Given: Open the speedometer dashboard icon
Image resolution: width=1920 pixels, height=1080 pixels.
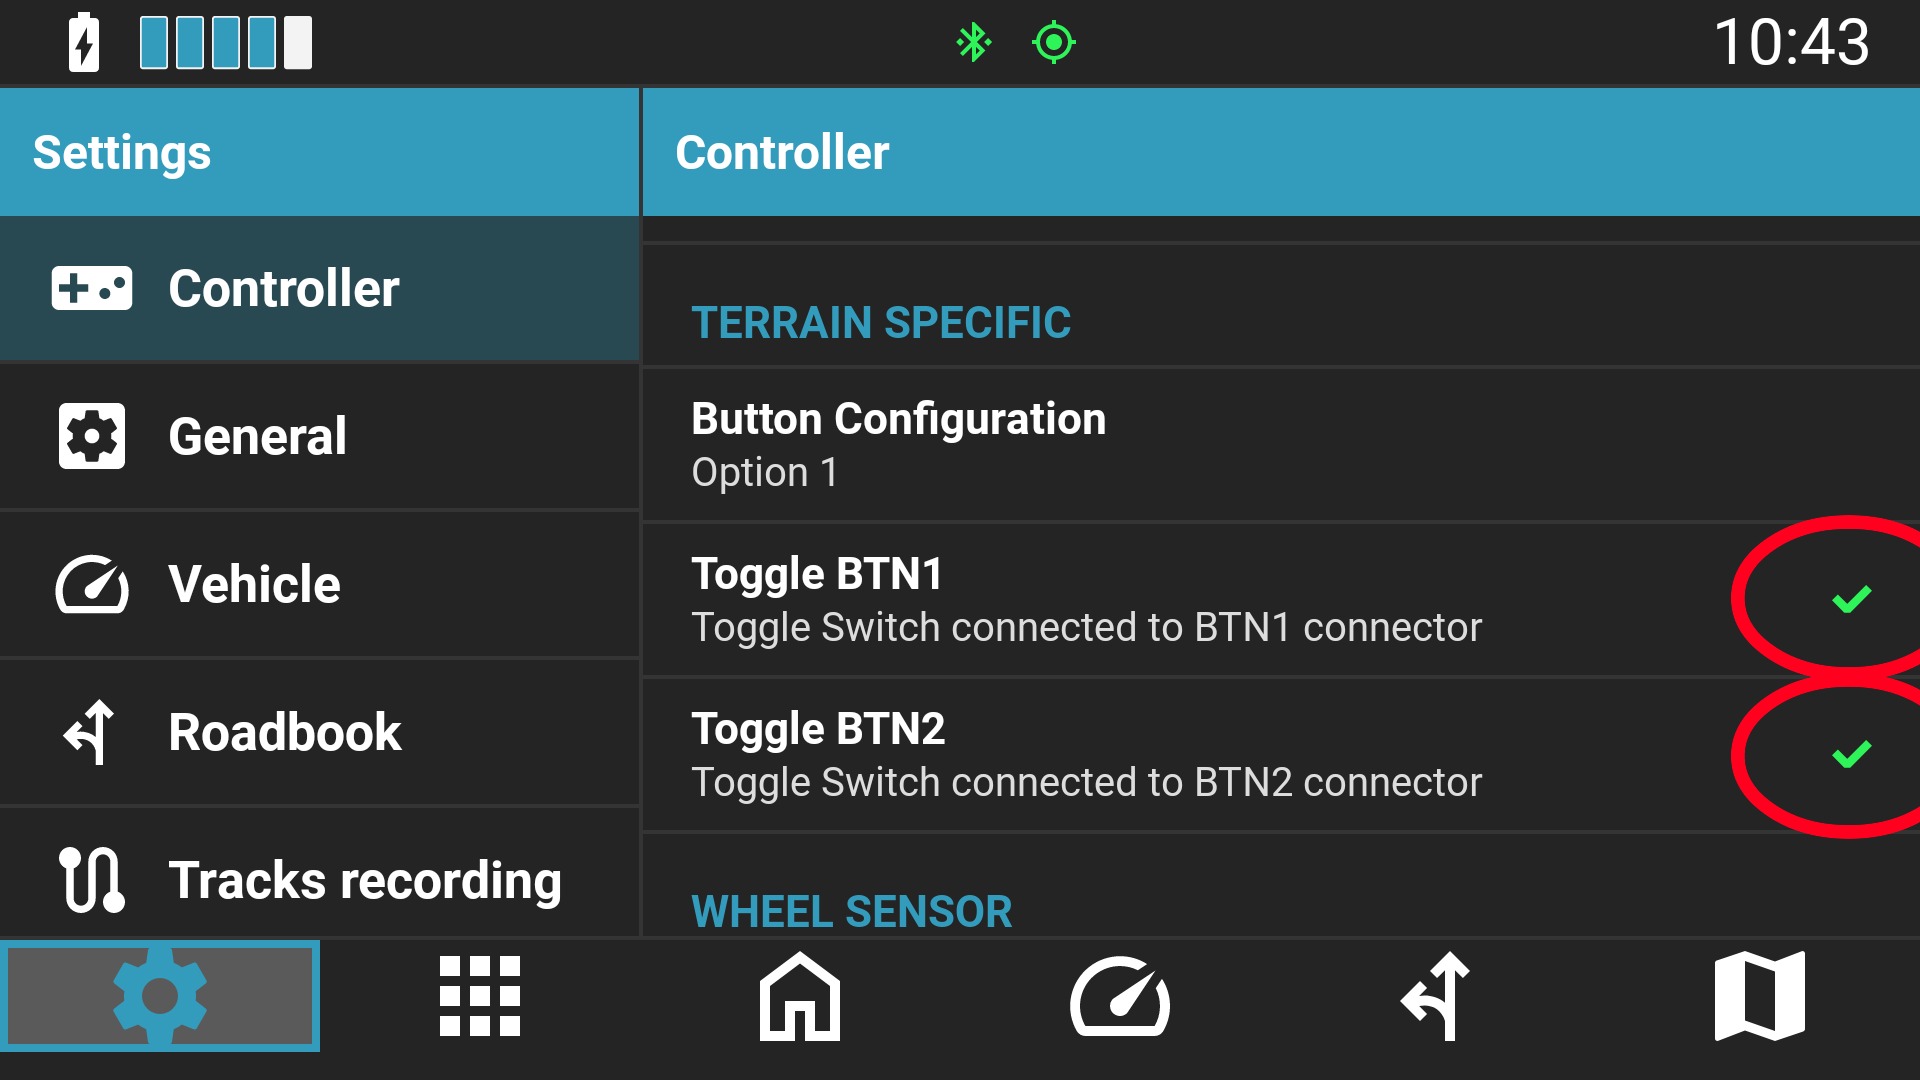Looking at the screenshot, I should click(1120, 997).
